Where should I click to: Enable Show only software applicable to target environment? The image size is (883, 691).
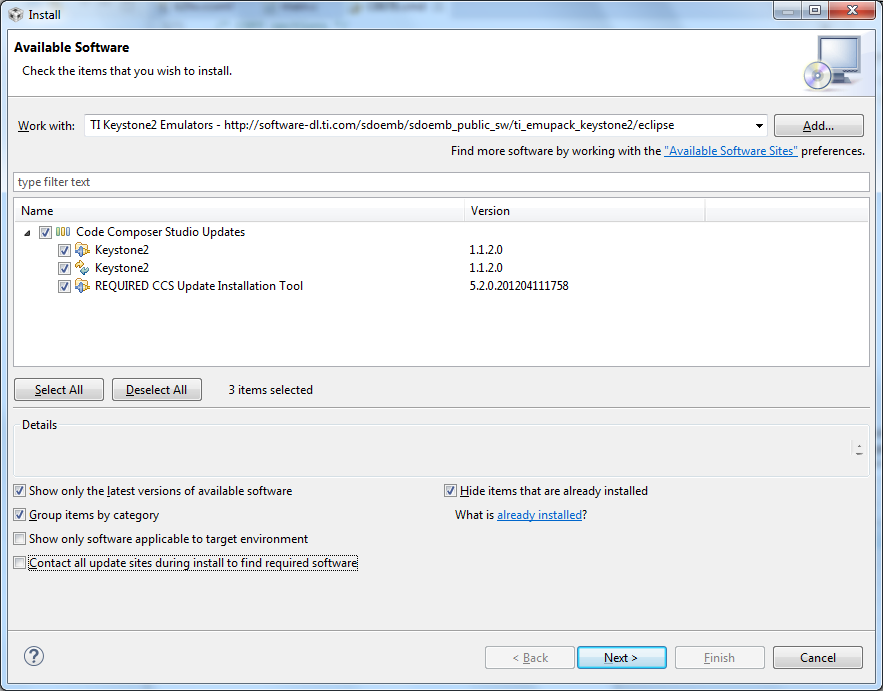[20, 539]
